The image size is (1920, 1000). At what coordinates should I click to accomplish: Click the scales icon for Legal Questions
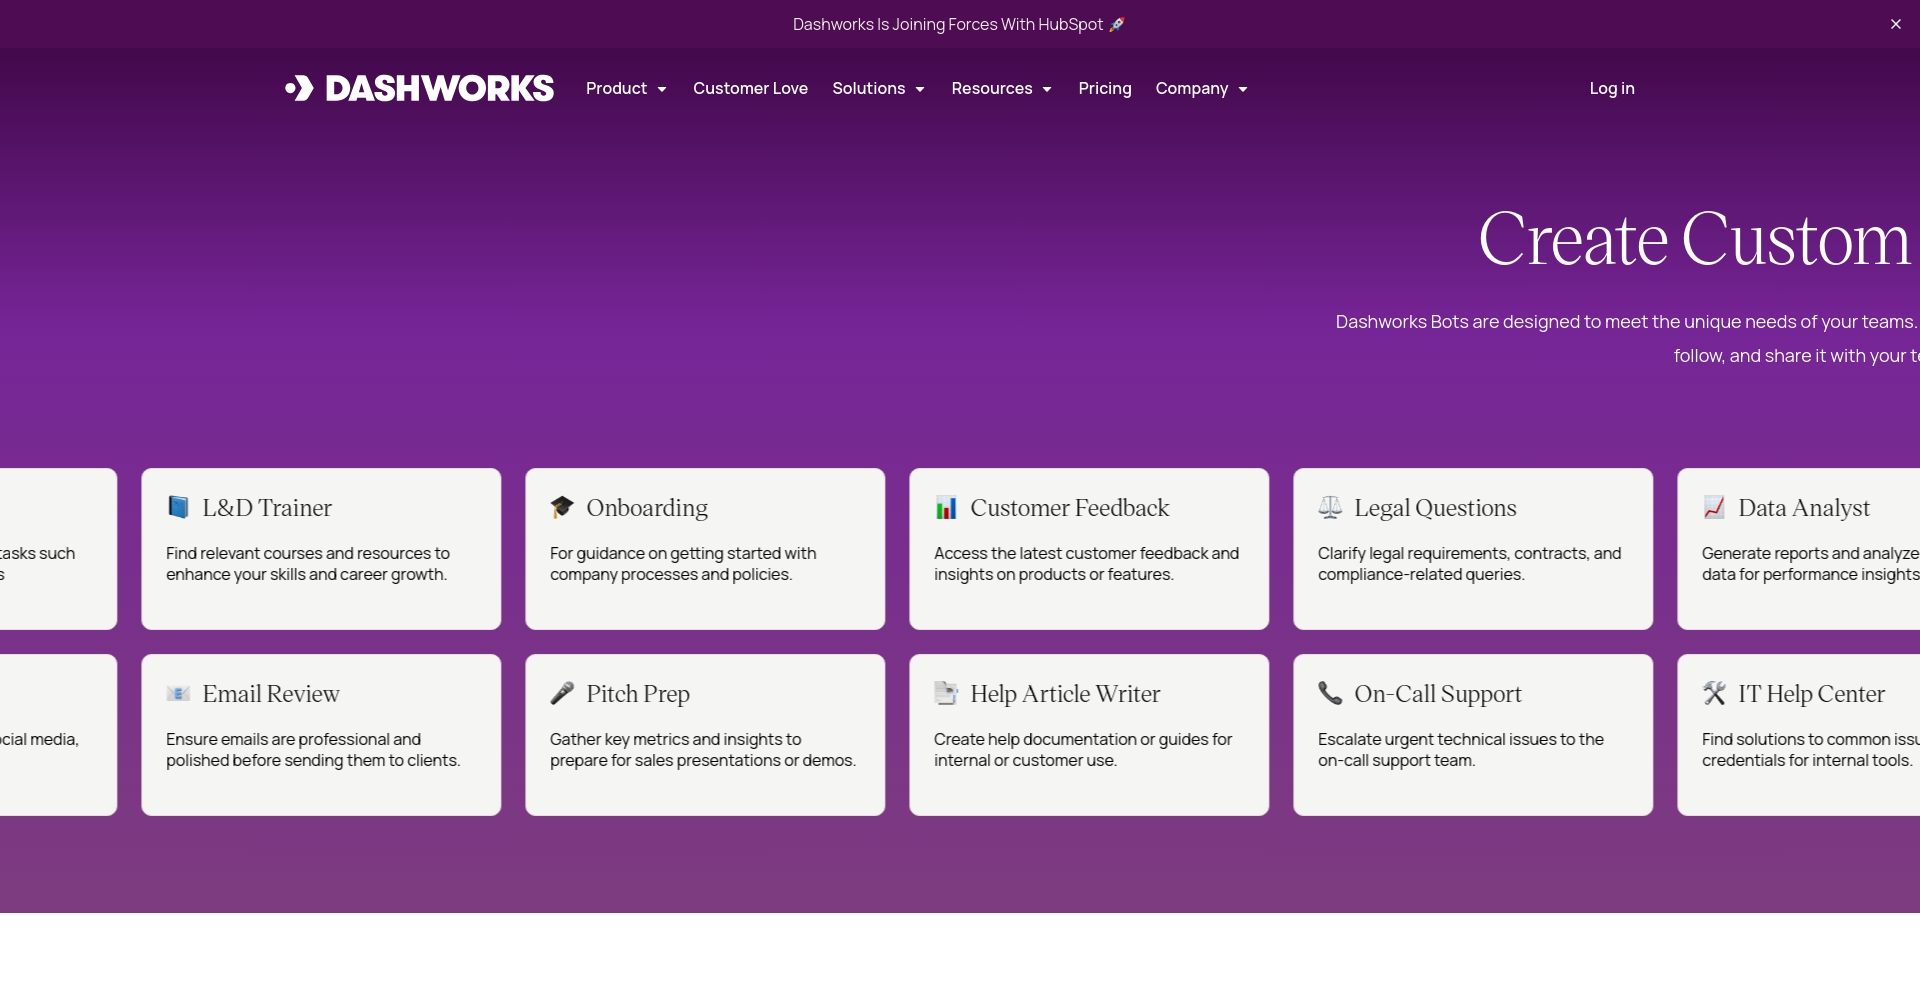(x=1330, y=508)
